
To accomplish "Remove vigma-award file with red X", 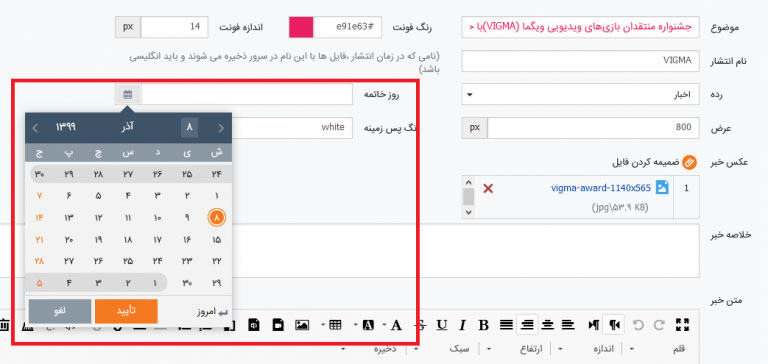I will click(488, 188).
